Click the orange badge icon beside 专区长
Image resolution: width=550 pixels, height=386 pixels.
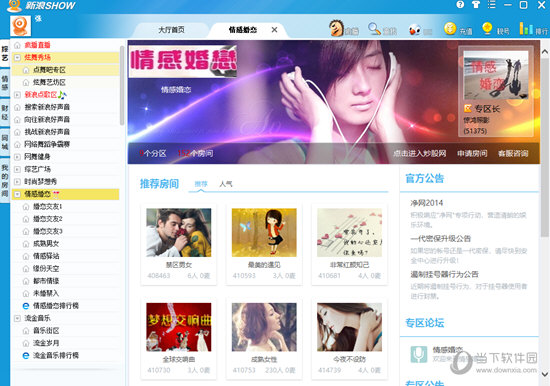pyautogui.click(x=468, y=108)
